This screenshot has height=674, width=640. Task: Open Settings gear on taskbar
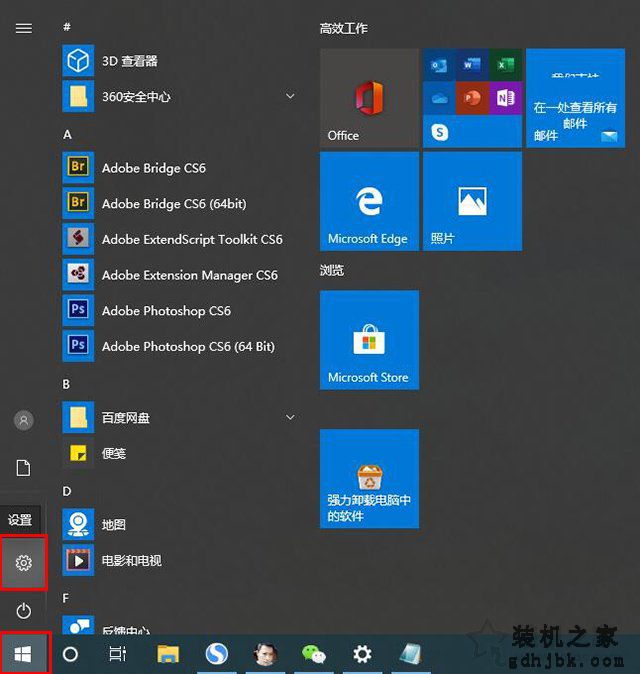362,654
